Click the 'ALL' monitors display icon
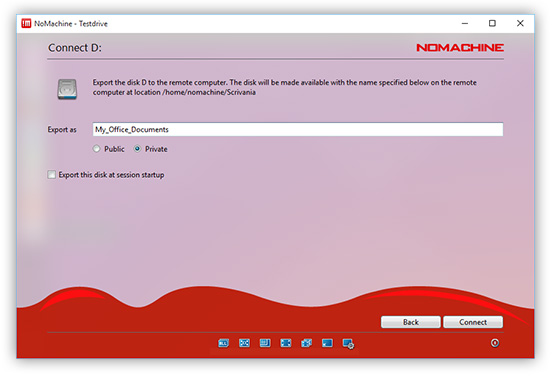Image resolution: width=552 pixels, height=378 pixels. click(224, 343)
